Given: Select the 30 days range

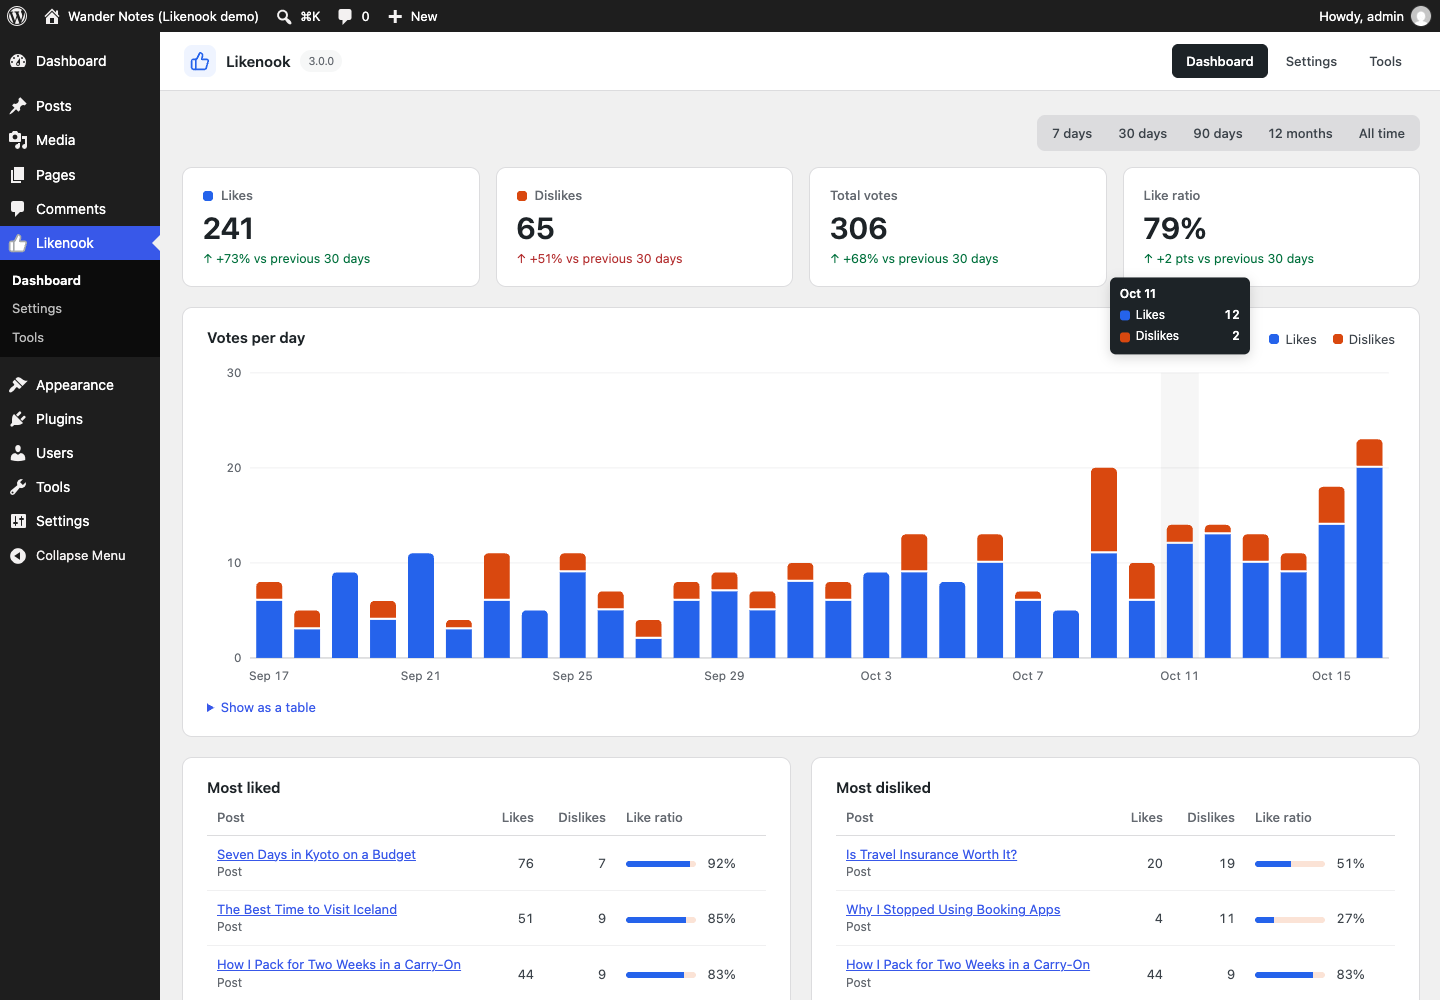Looking at the screenshot, I should pos(1143,133).
